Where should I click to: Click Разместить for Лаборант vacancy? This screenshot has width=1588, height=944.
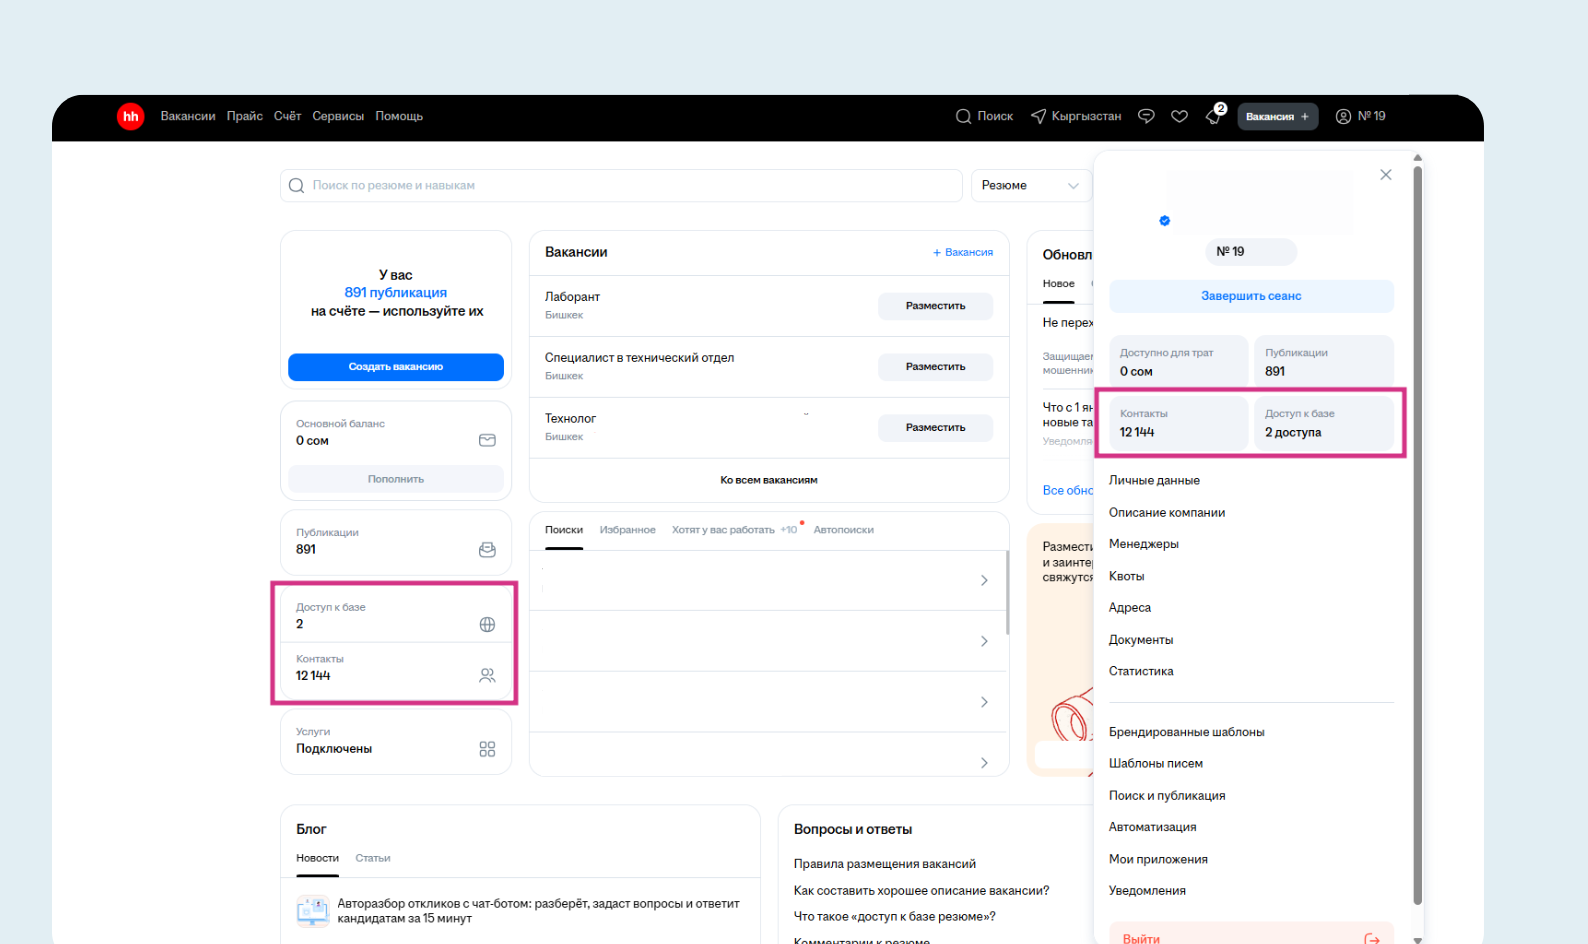(936, 306)
